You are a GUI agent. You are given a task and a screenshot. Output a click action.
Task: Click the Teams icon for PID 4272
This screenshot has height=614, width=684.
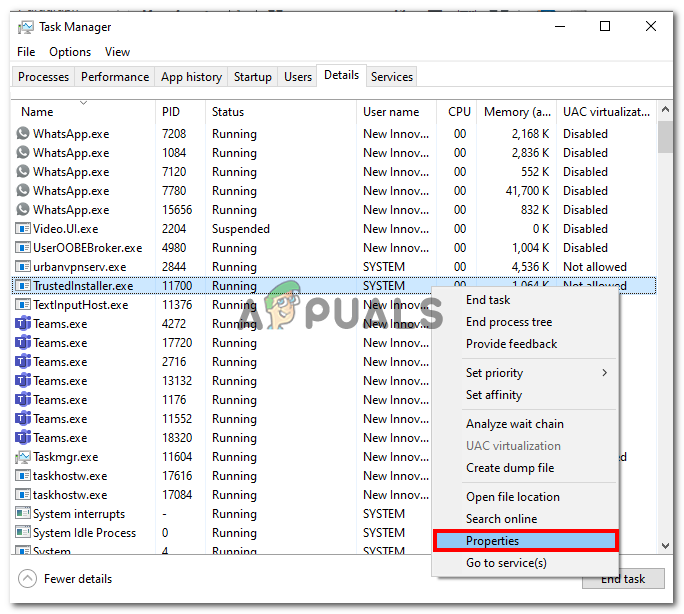[x=23, y=324]
